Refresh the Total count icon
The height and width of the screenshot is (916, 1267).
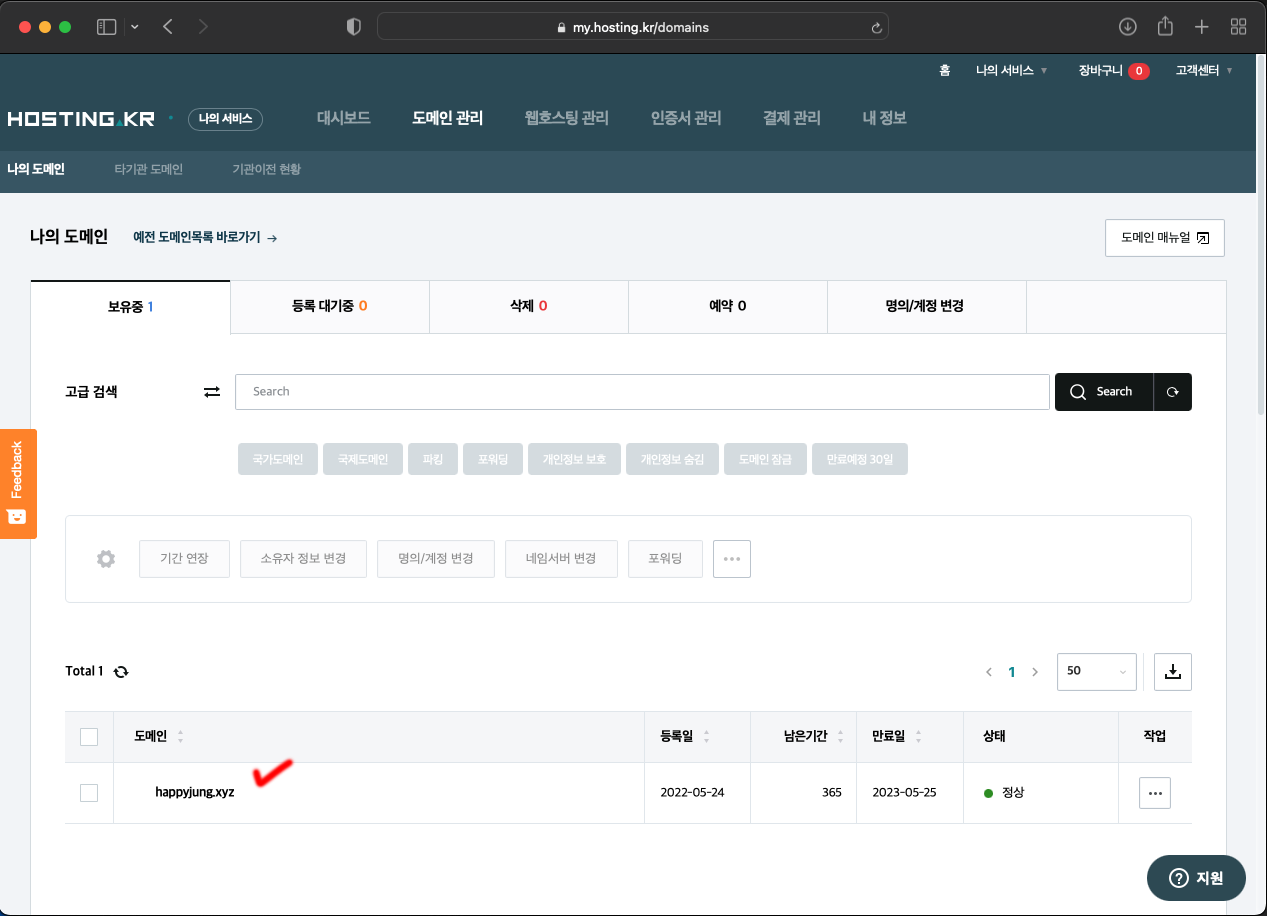click(121, 672)
